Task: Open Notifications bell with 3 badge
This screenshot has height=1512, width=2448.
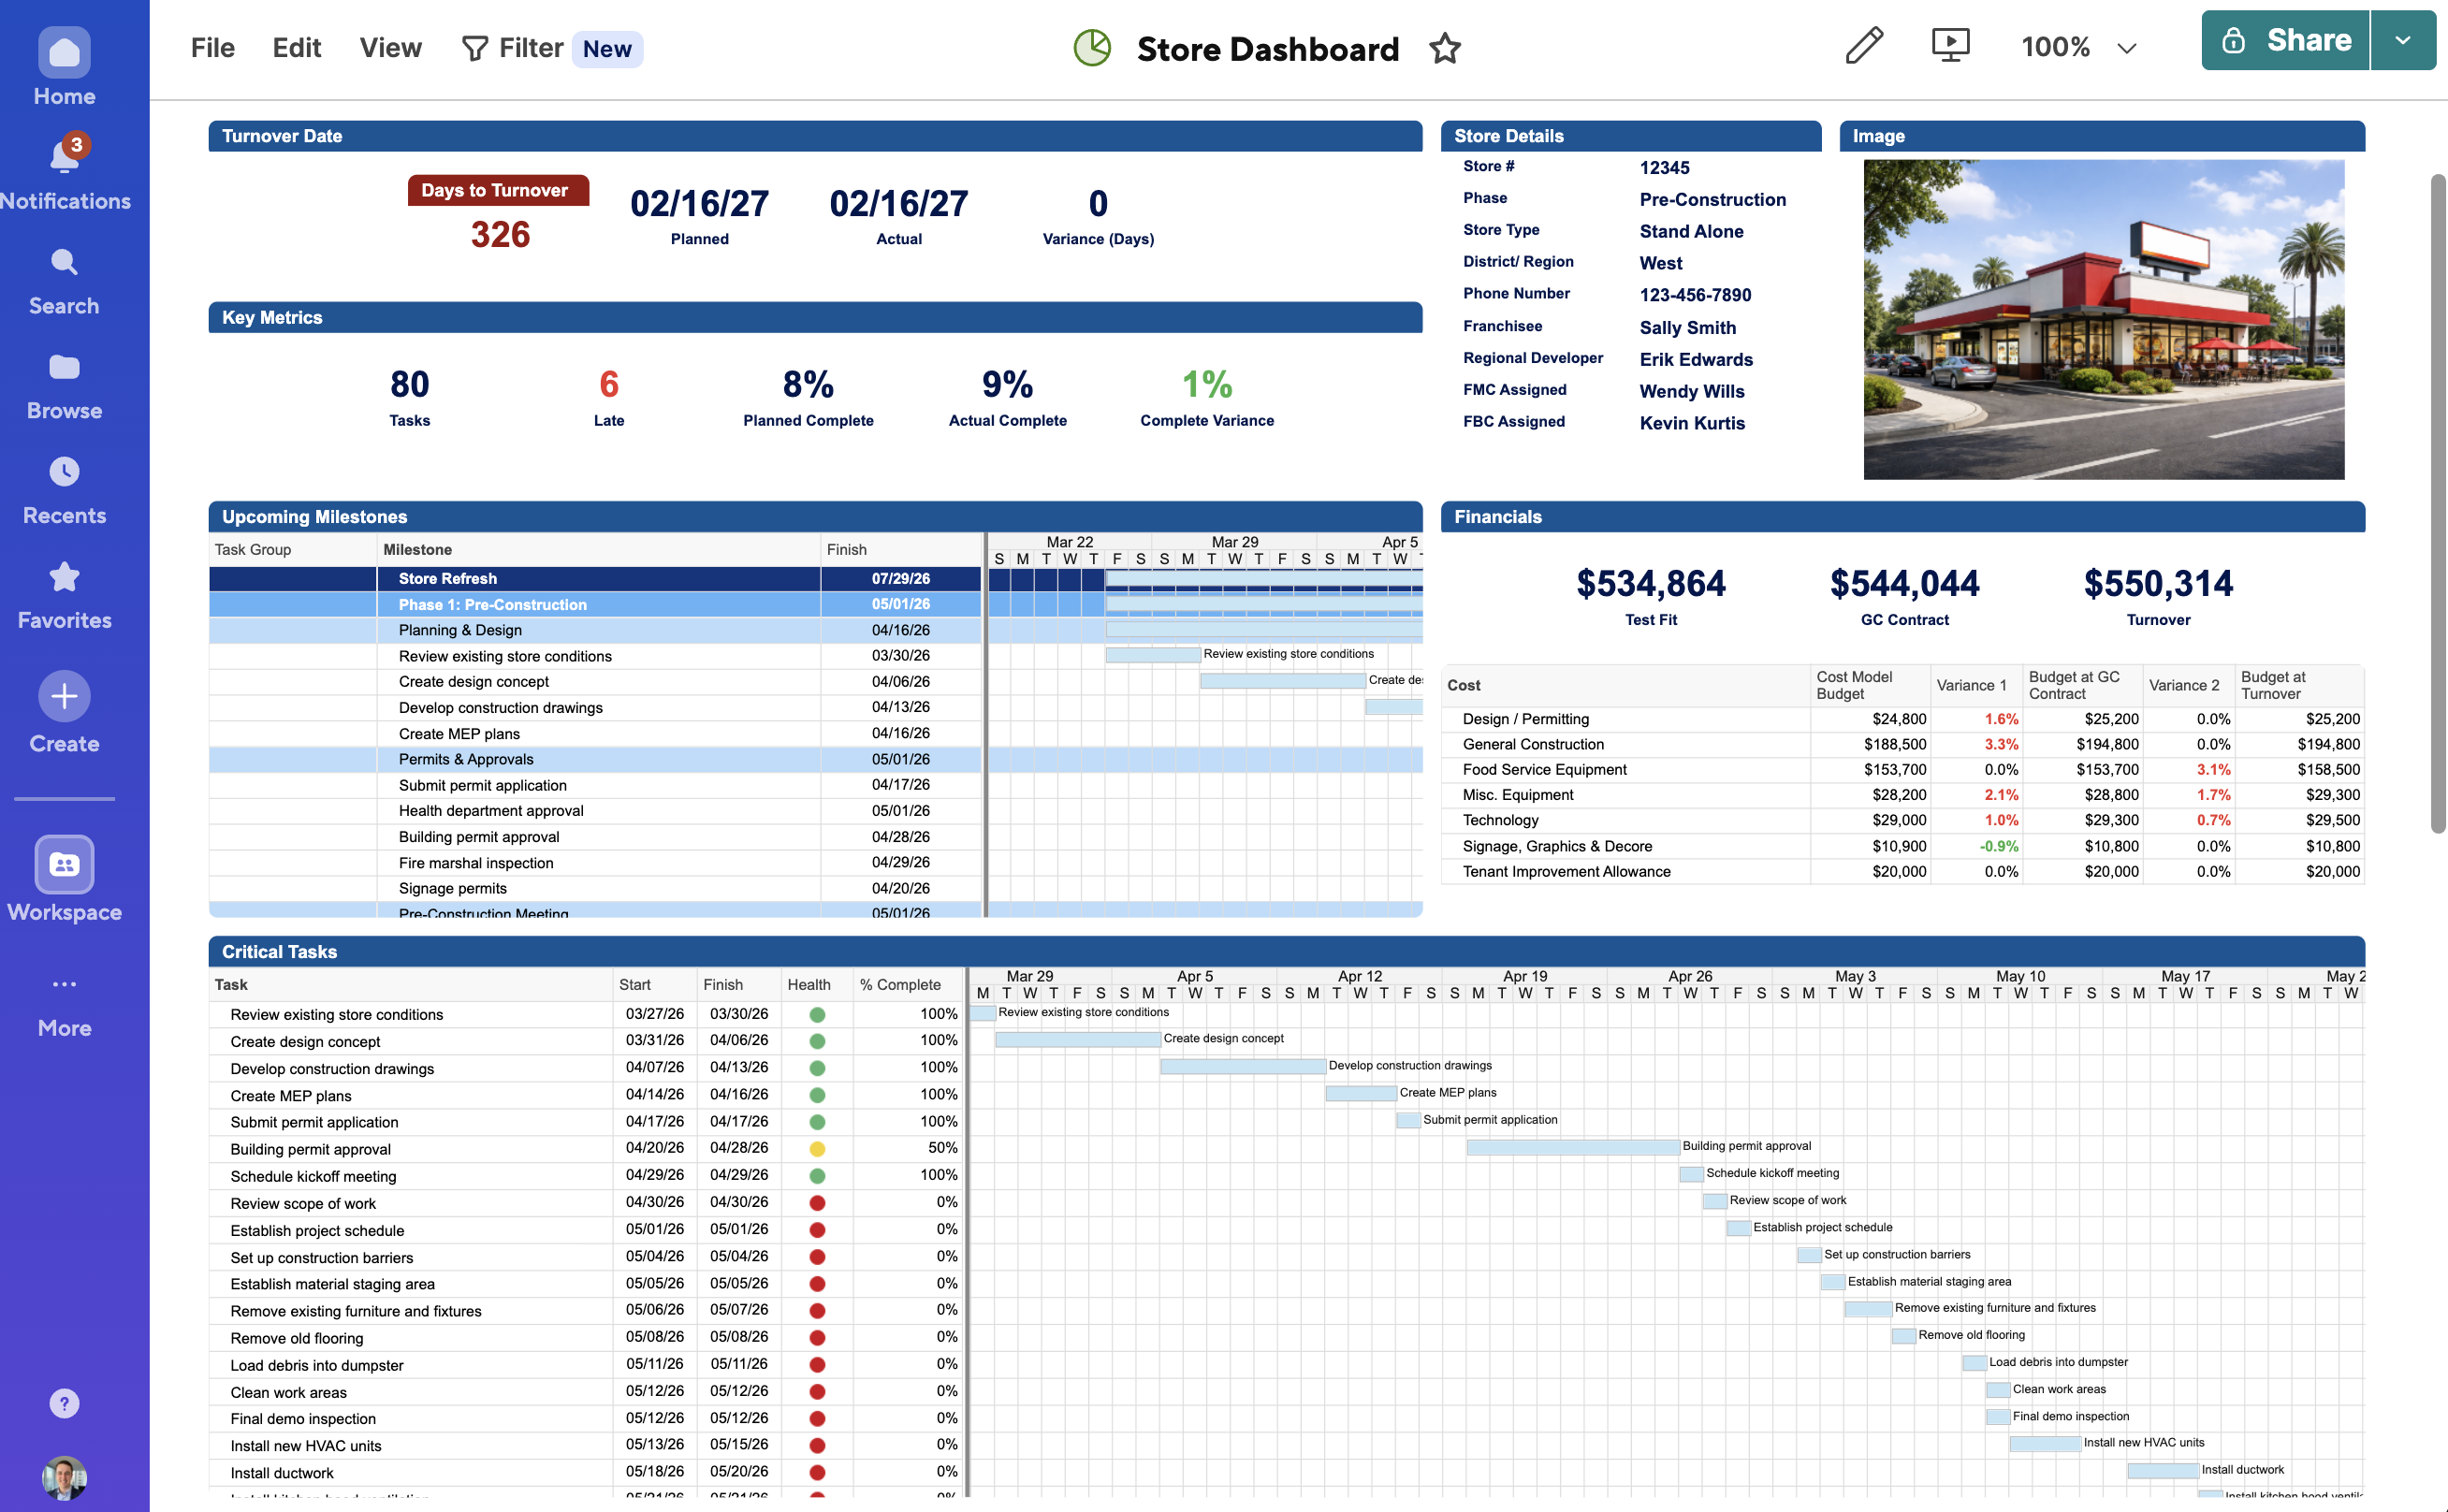Action: point(64,157)
